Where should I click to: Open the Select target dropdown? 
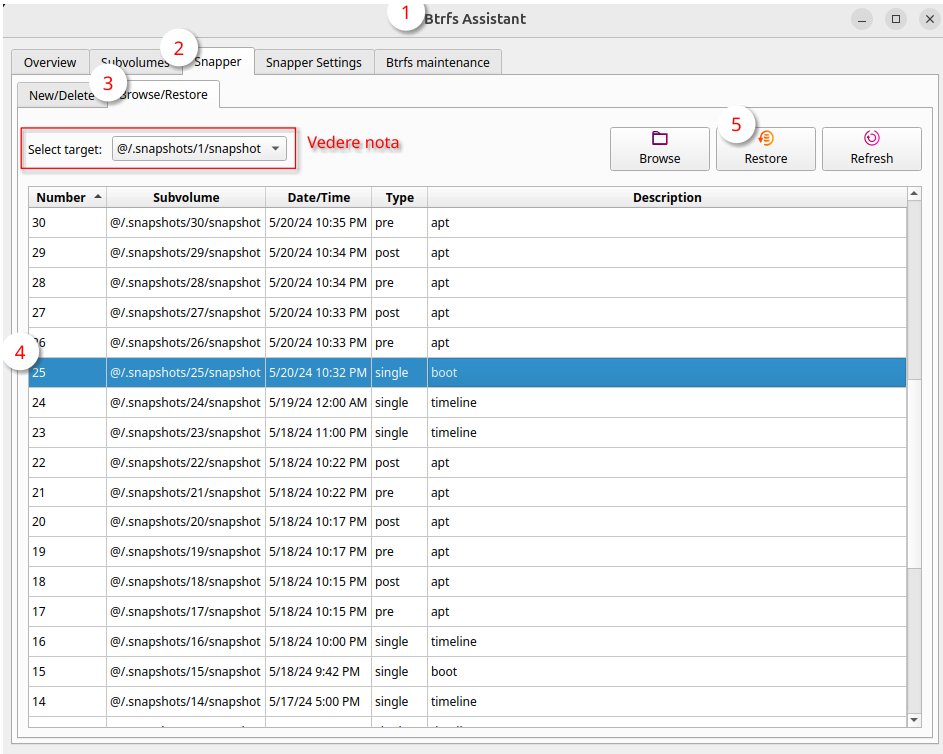tap(199, 149)
